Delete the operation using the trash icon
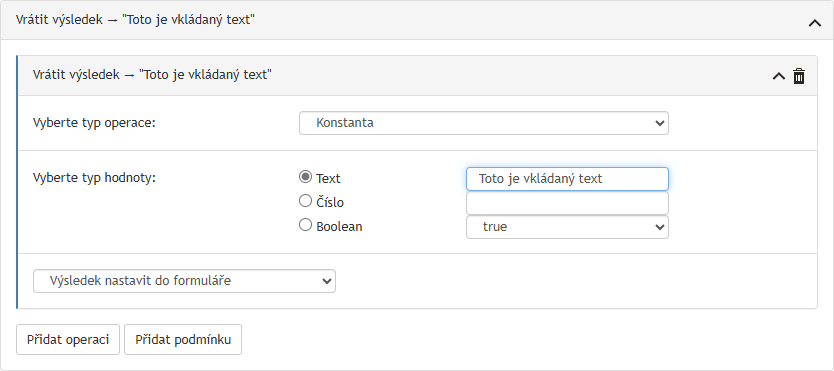Image resolution: width=834 pixels, height=371 pixels. tap(798, 76)
